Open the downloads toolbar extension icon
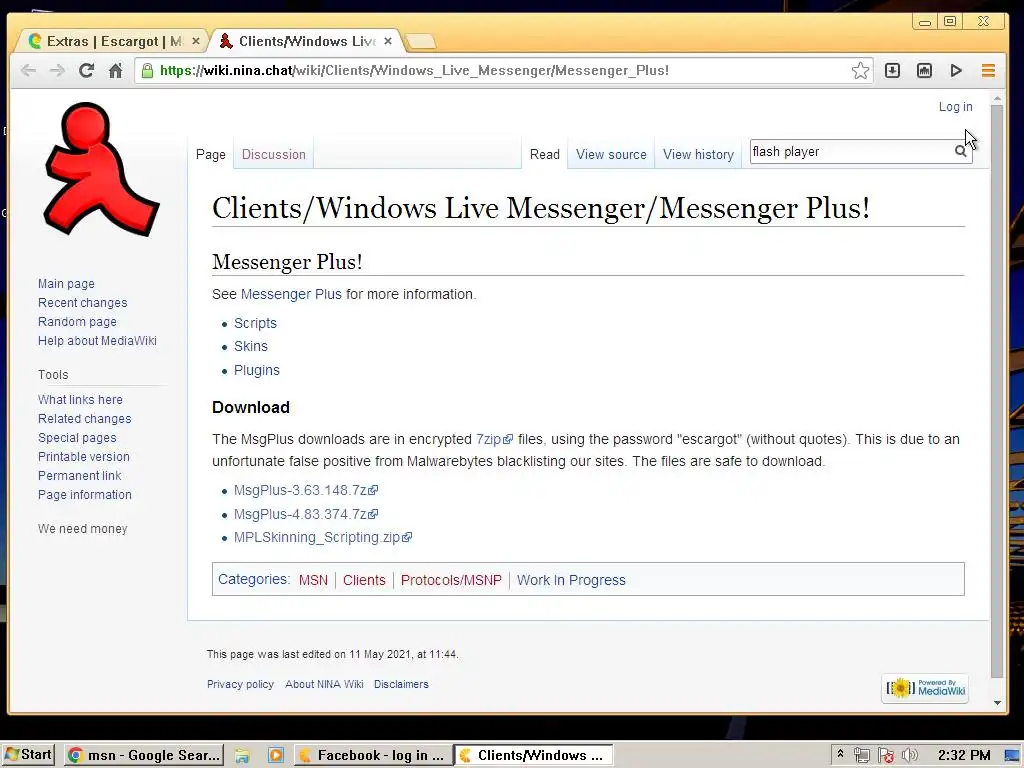Viewport: 1024px width, 768px height. point(892,71)
